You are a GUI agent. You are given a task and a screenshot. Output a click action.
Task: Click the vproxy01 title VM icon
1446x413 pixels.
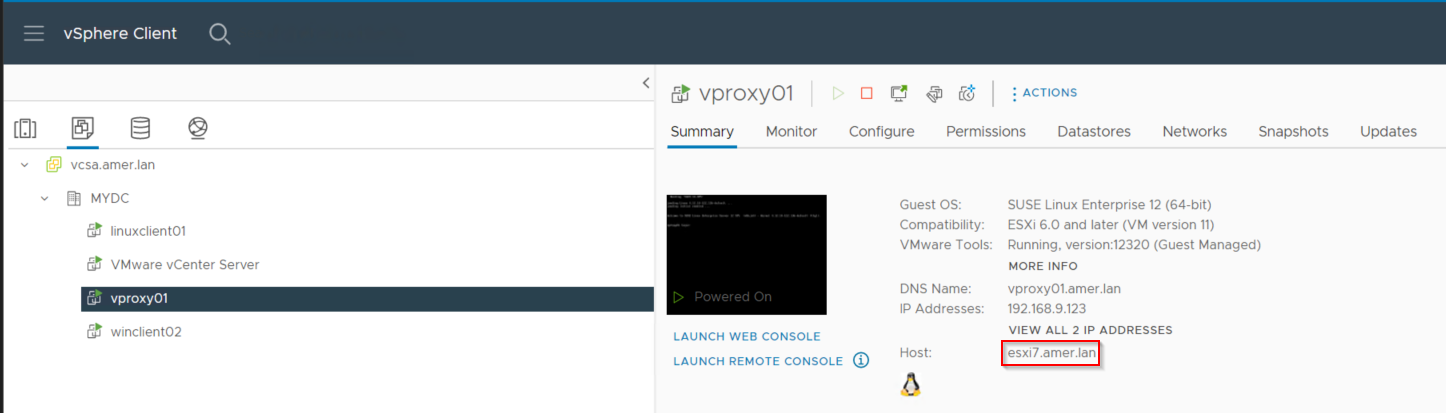click(681, 94)
